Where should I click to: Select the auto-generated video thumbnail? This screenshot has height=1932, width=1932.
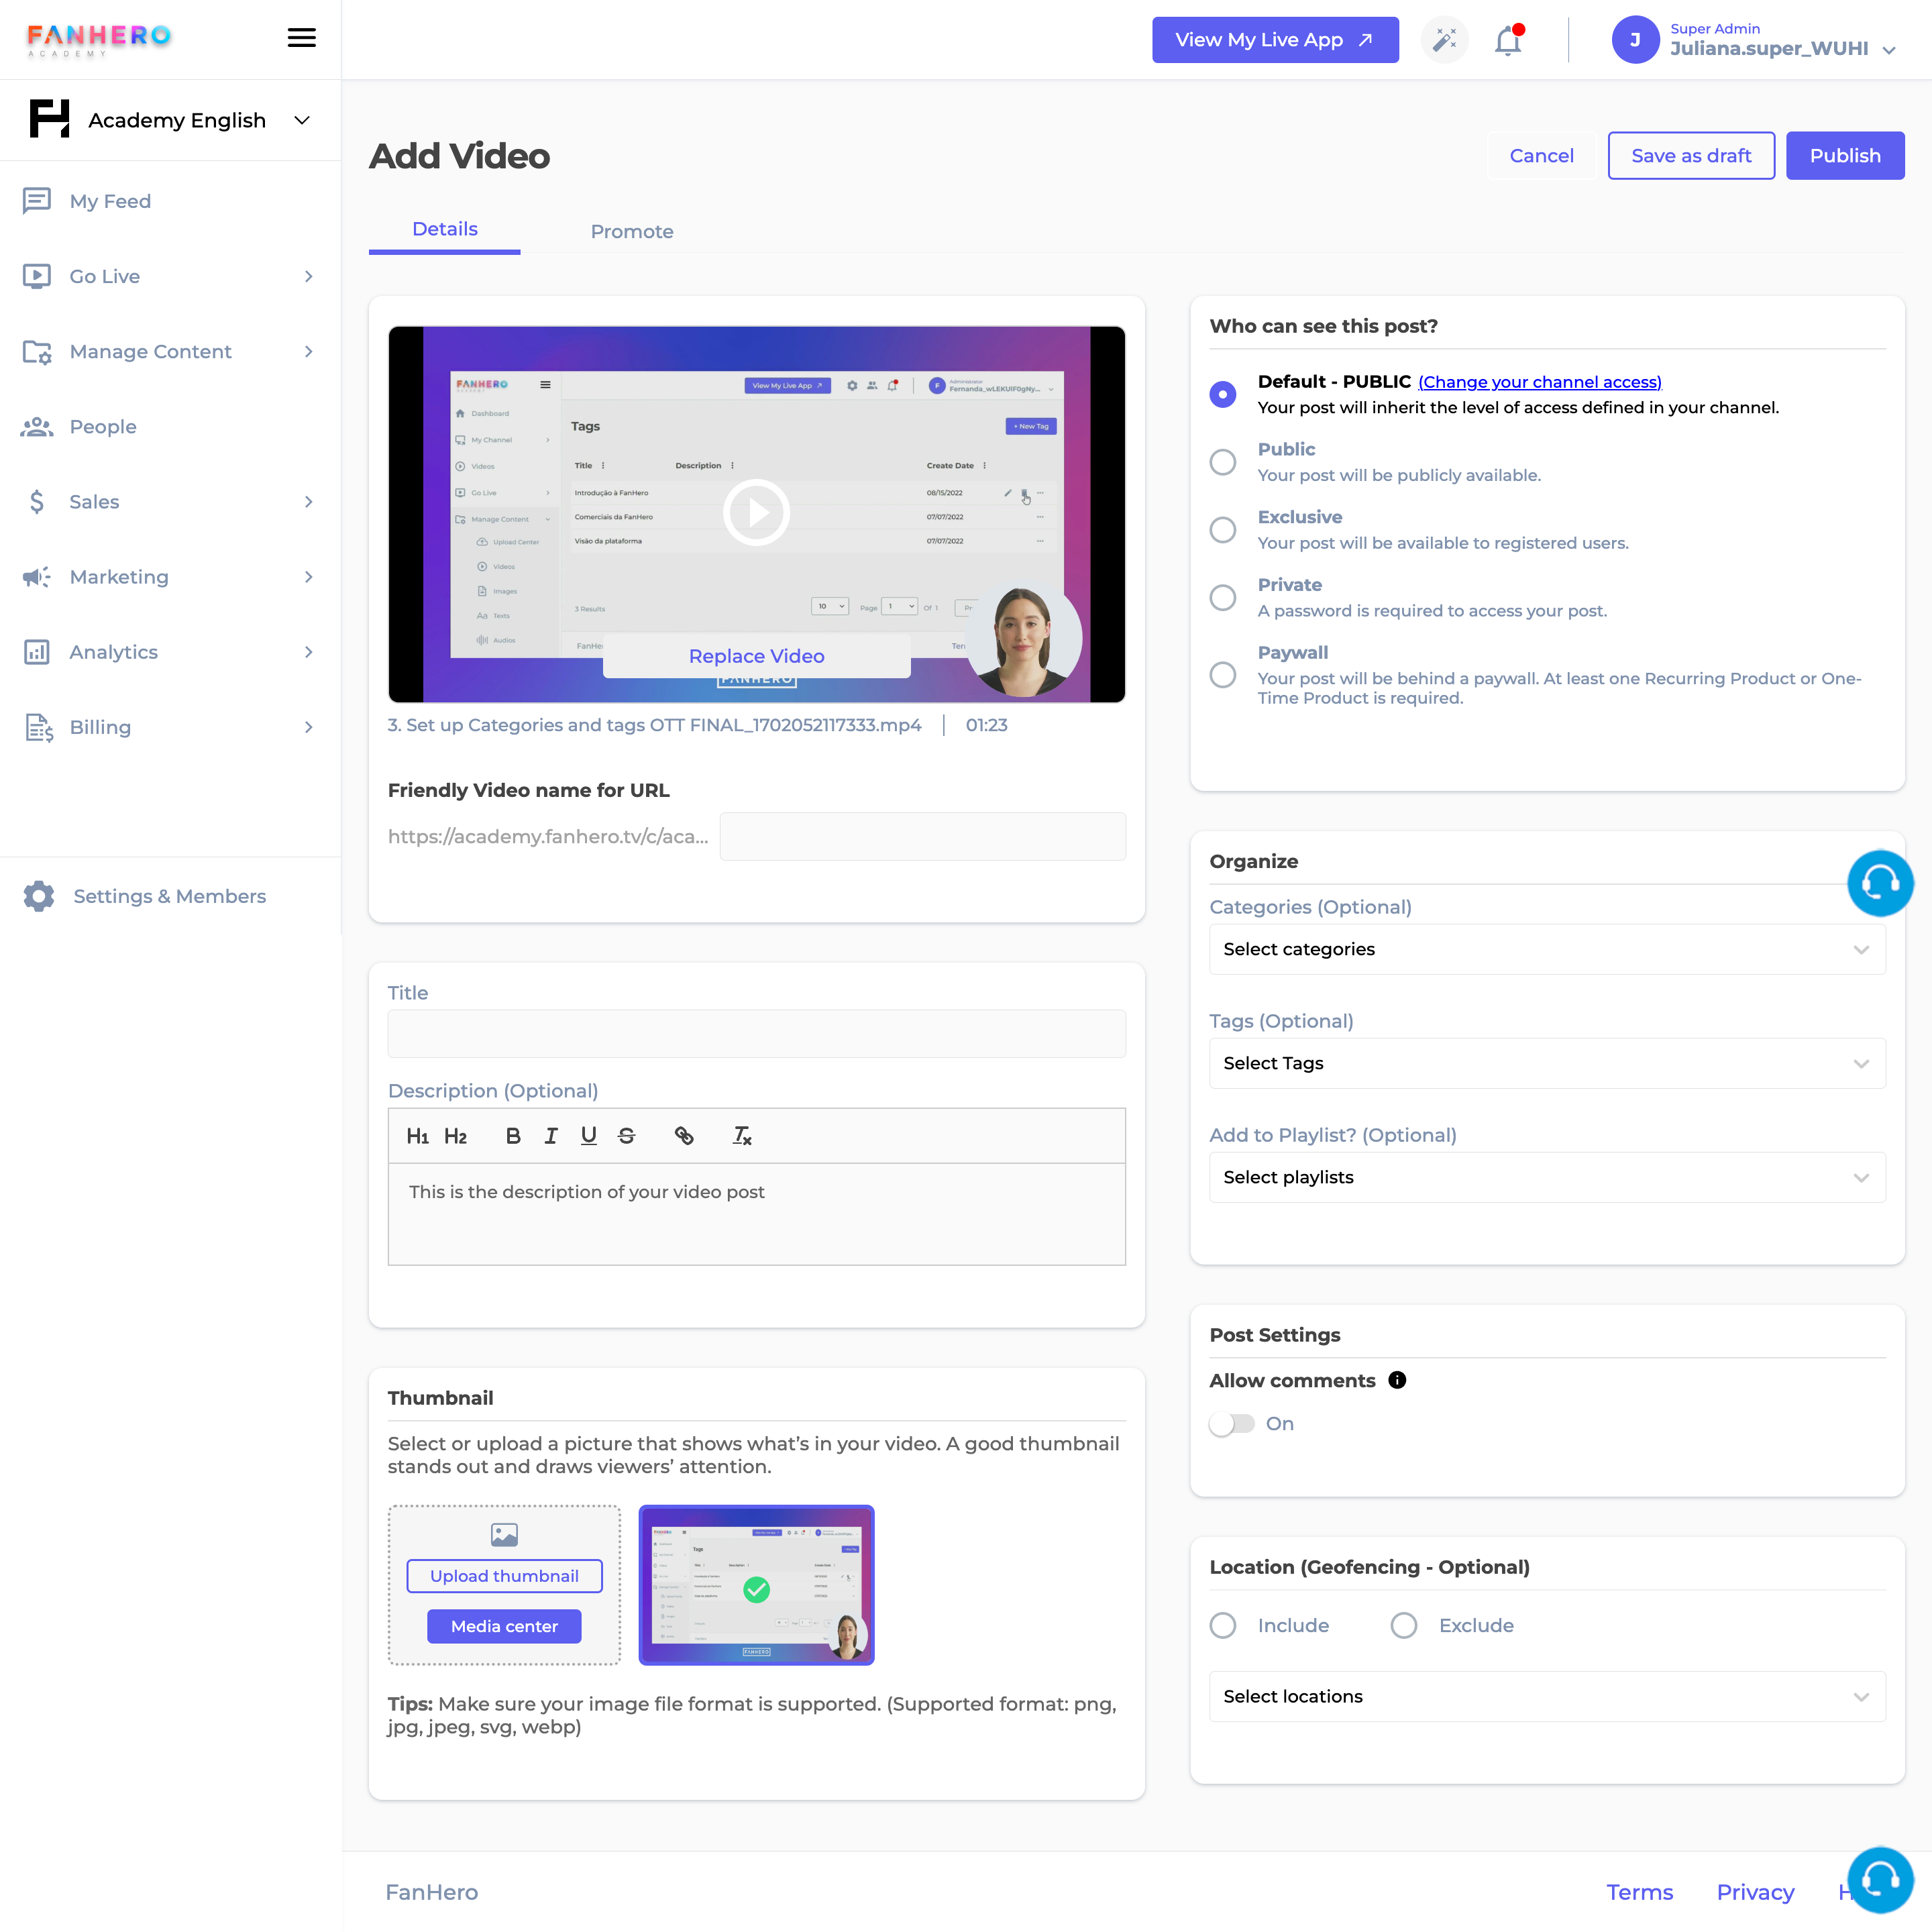click(756, 1585)
